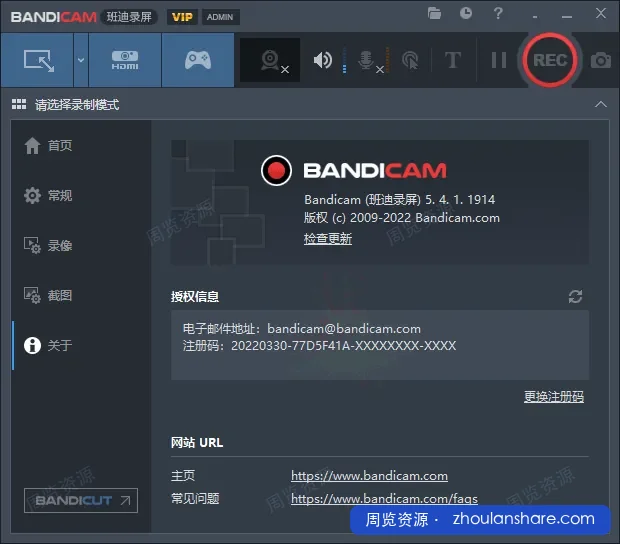Click the minimize to tray button
The image size is (620, 544).
[x=535, y=17]
